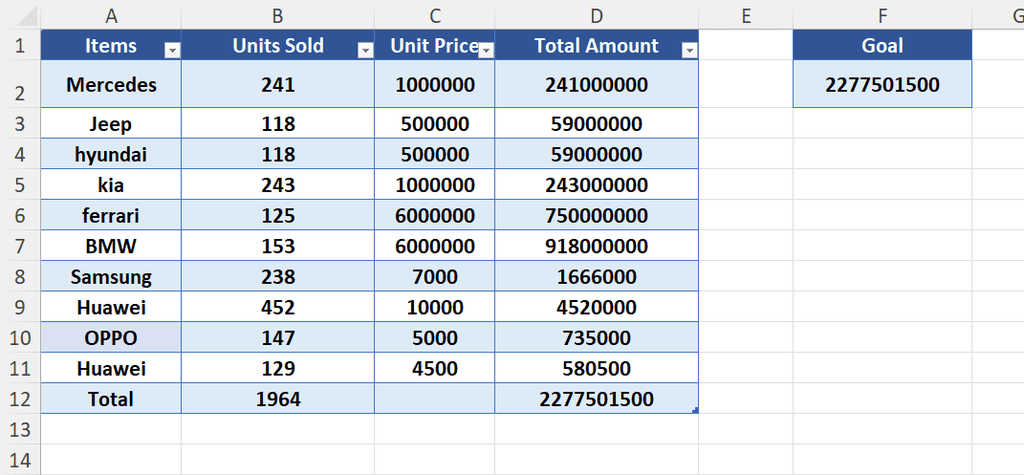Select total amount 735000
The image size is (1024, 475).
pyautogui.click(x=596, y=338)
